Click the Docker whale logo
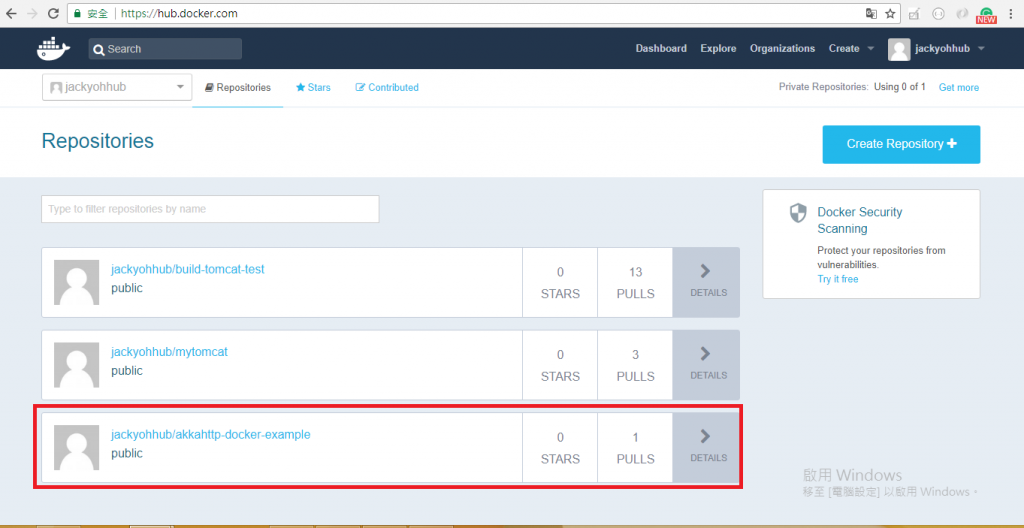The width and height of the screenshot is (1024, 528). (53, 49)
